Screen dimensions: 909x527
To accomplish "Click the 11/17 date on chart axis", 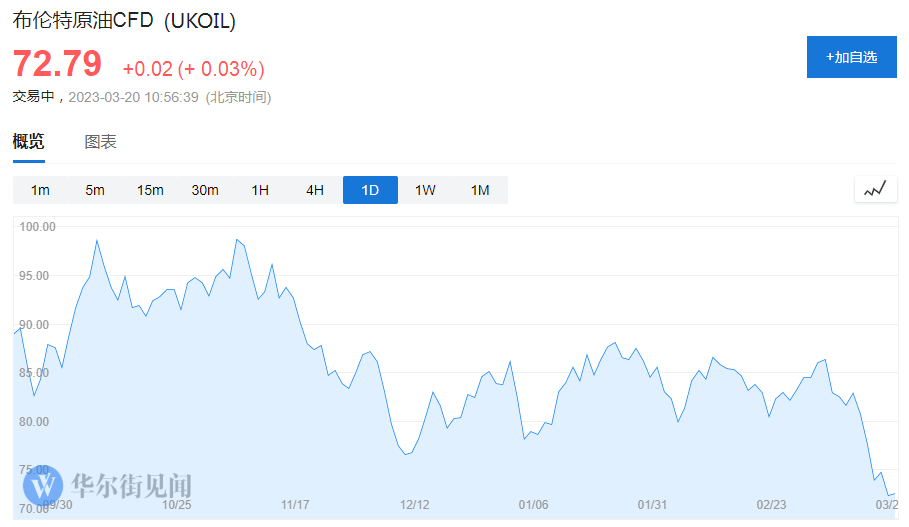I will (295, 505).
